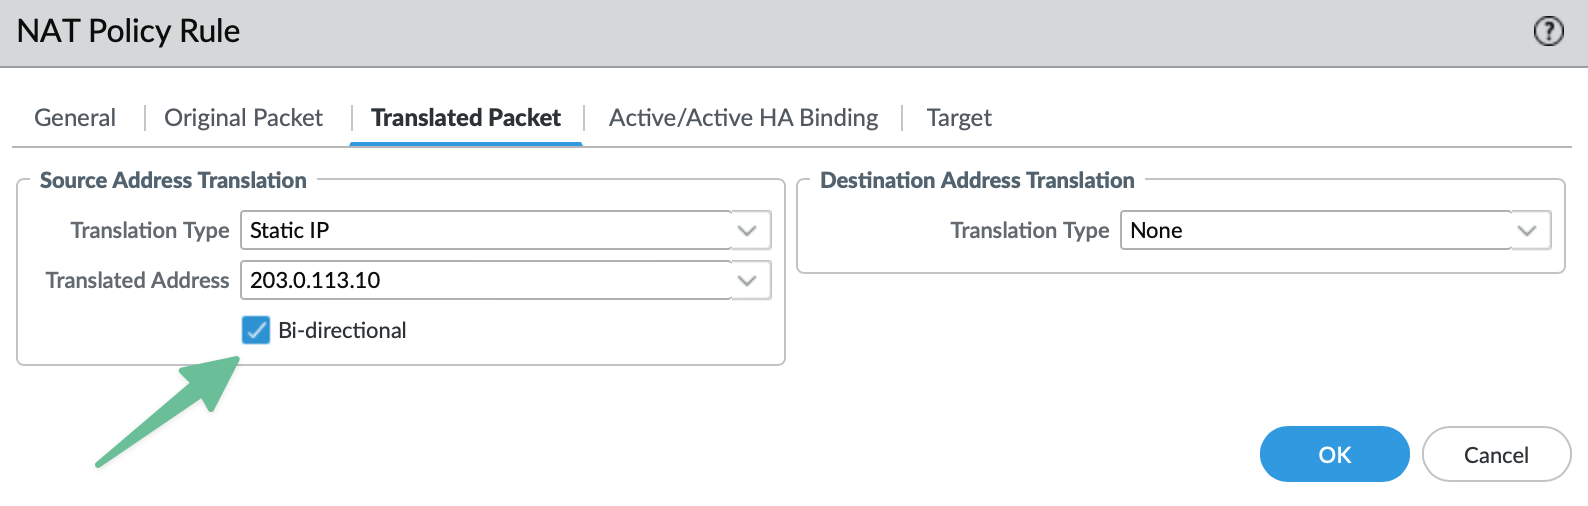This screenshot has width=1588, height=506.
Task: Toggle the Bi-directional checkbox
Action: [256, 330]
